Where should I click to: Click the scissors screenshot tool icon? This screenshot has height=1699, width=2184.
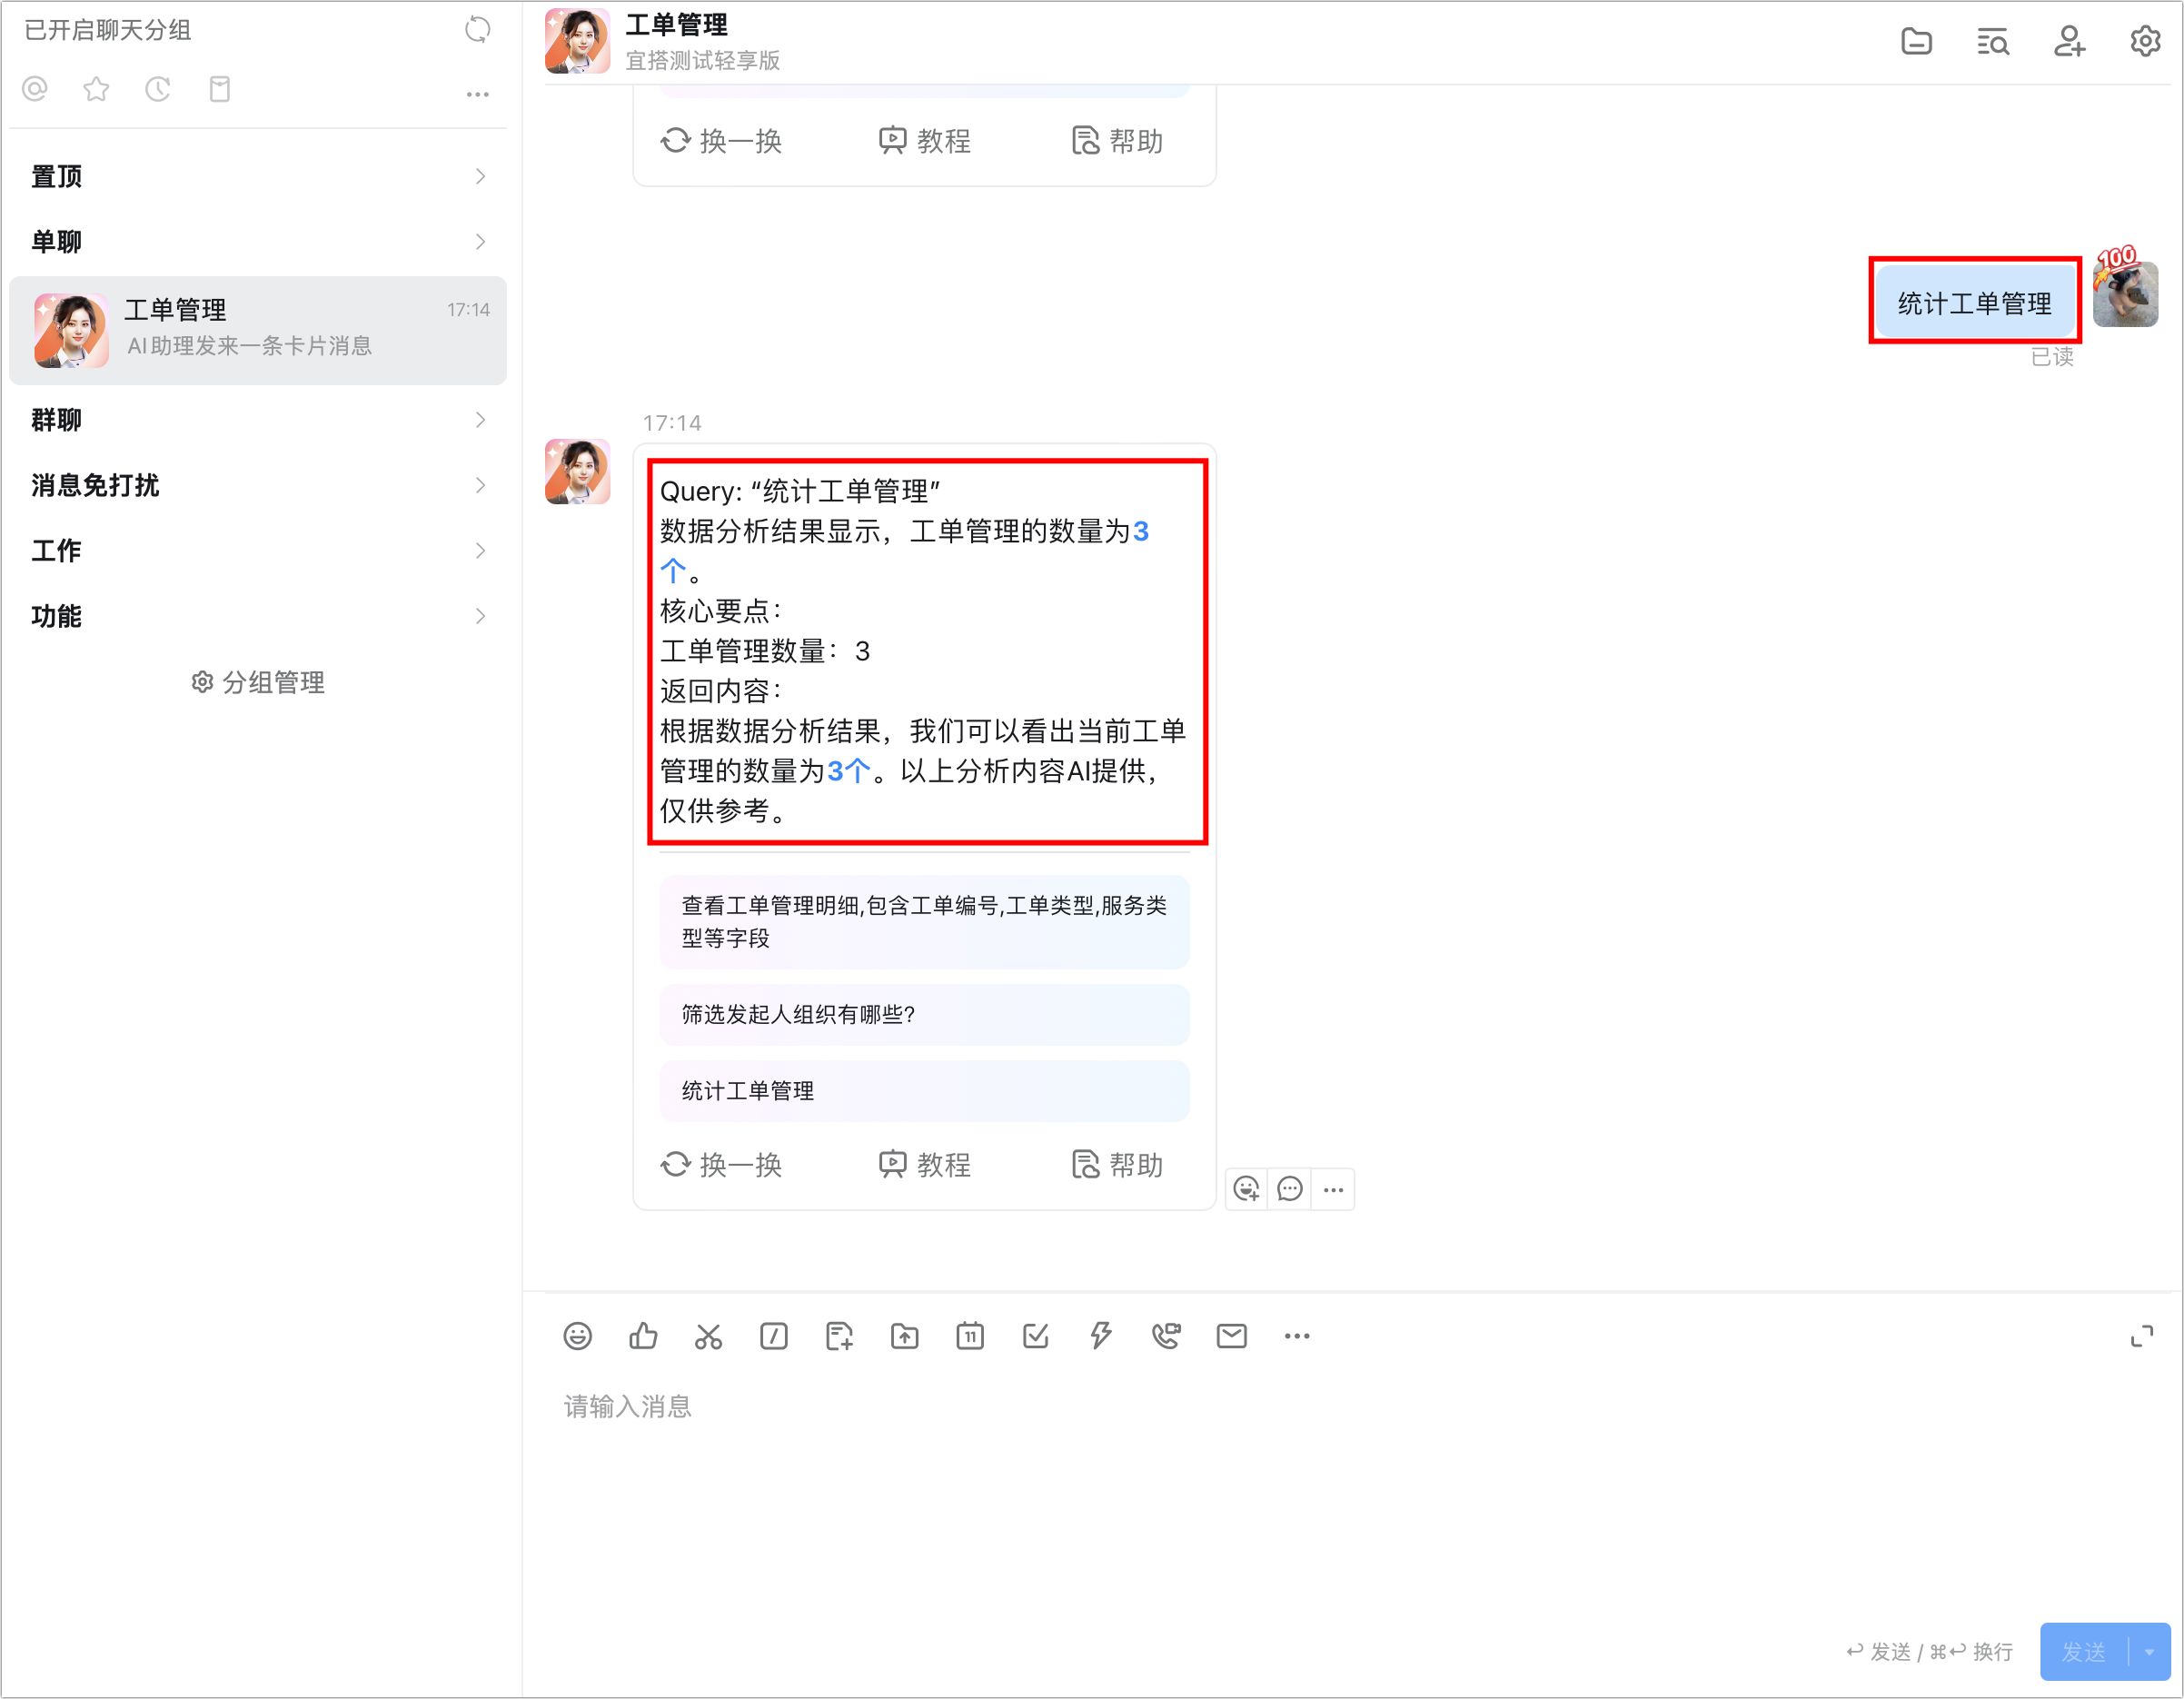[x=708, y=1336]
